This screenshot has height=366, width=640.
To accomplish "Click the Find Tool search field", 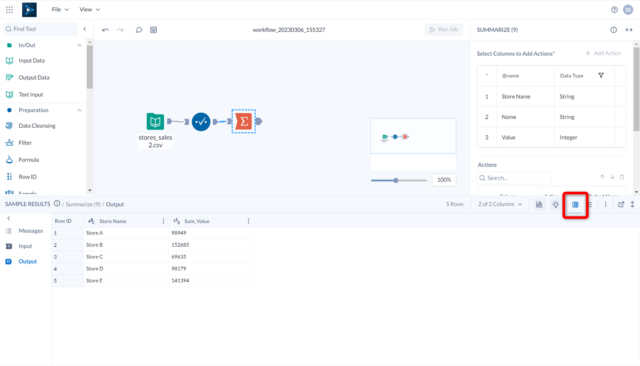I will [x=40, y=29].
